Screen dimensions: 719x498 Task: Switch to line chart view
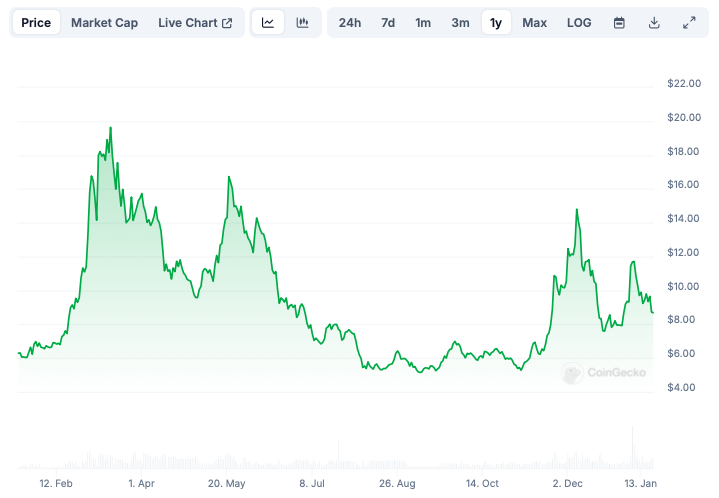(x=268, y=23)
